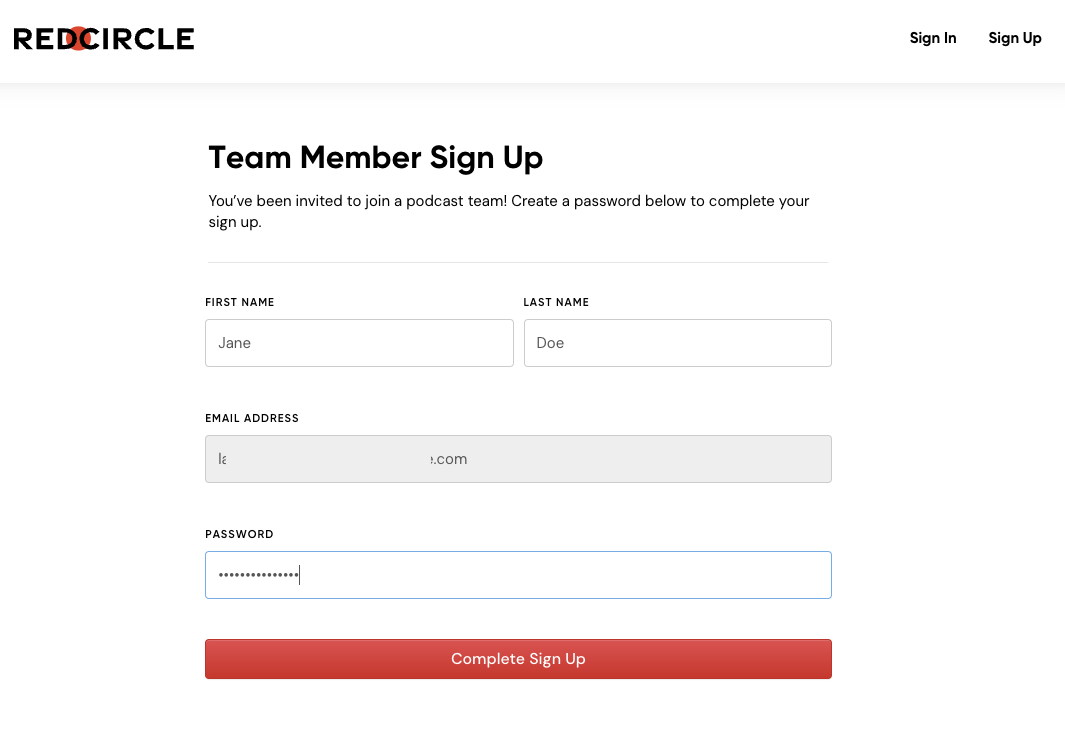Click the Team Member Sign Up heading
The height and width of the screenshot is (732, 1065).
[x=375, y=158]
